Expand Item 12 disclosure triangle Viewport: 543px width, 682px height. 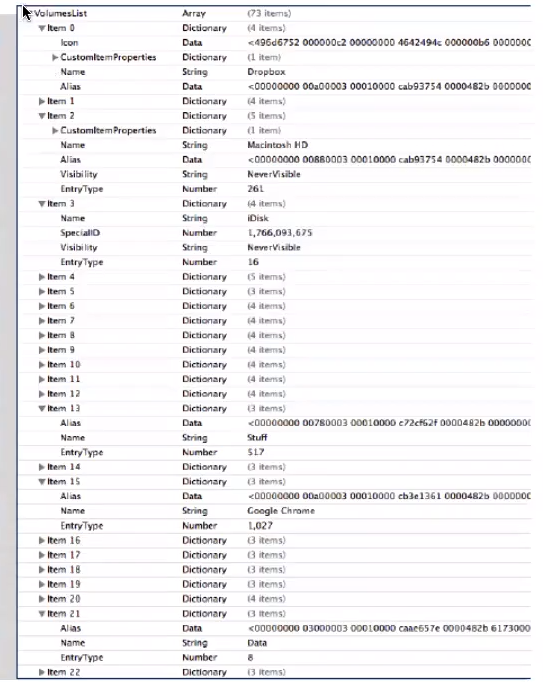[42, 394]
